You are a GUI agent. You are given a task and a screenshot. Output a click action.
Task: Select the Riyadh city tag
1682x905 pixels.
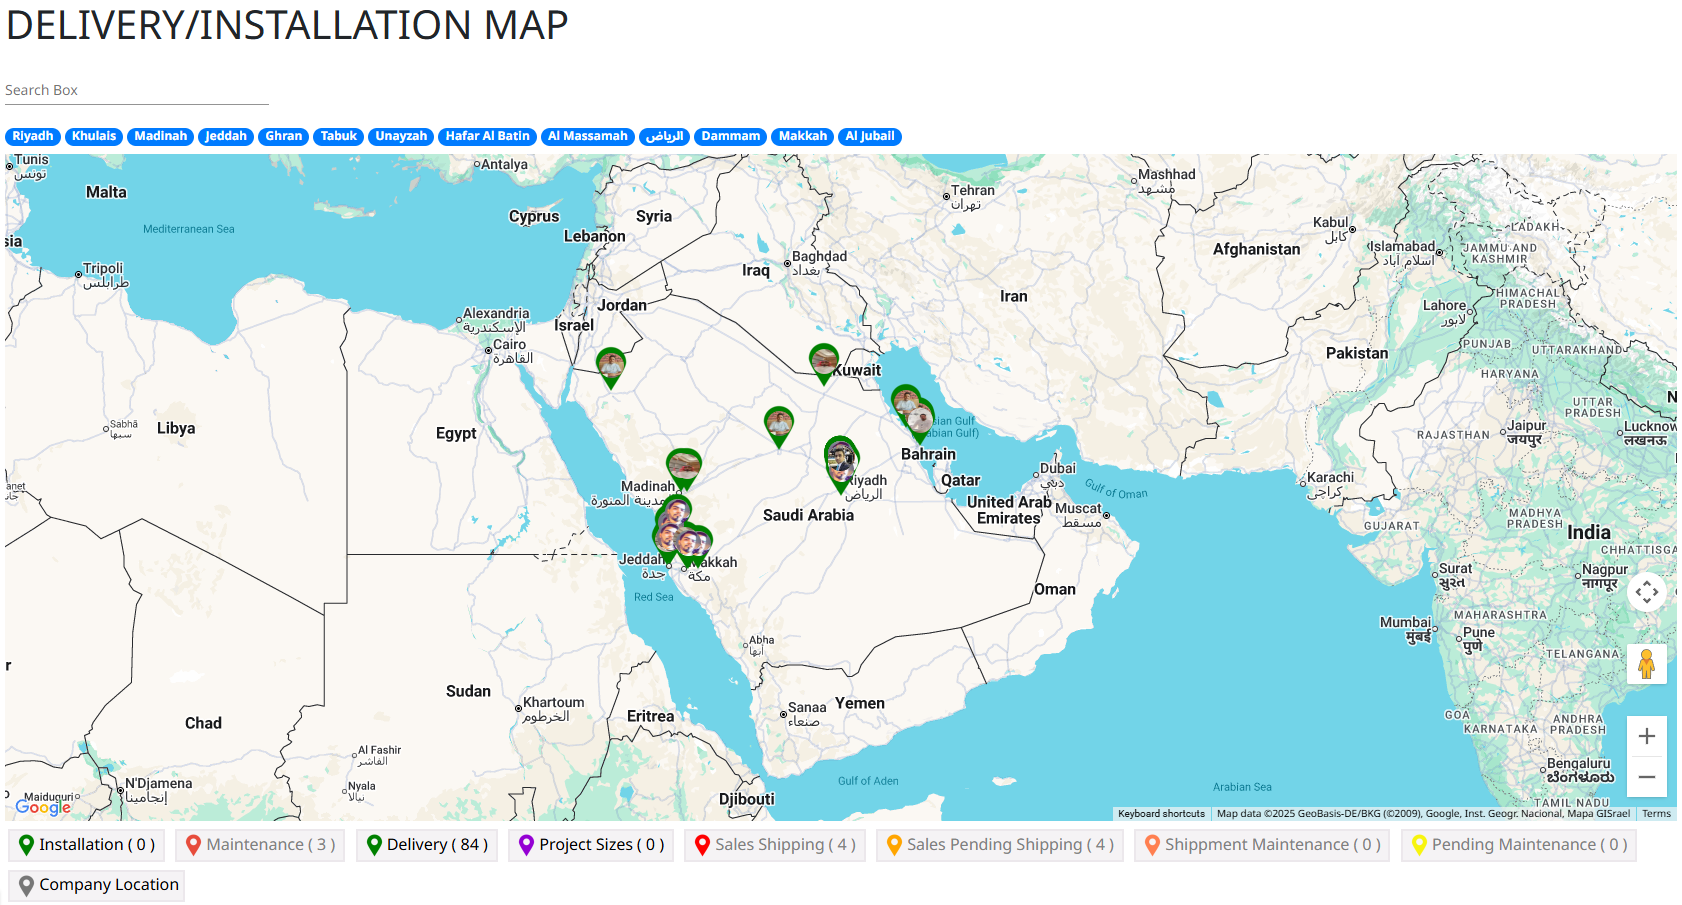click(x=33, y=136)
